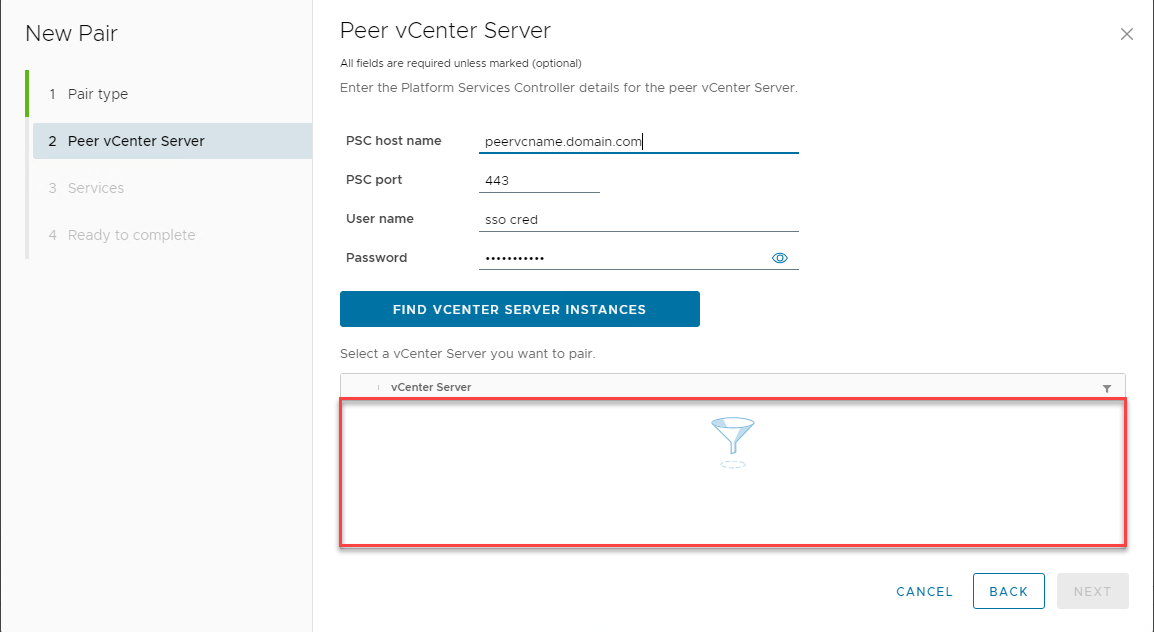
Task: Focus the User name field
Action: click(638, 219)
